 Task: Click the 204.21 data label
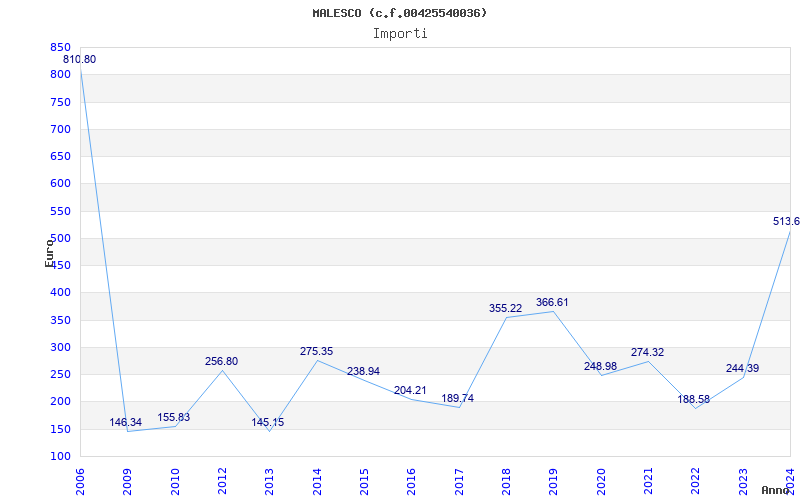pyautogui.click(x=410, y=391)
